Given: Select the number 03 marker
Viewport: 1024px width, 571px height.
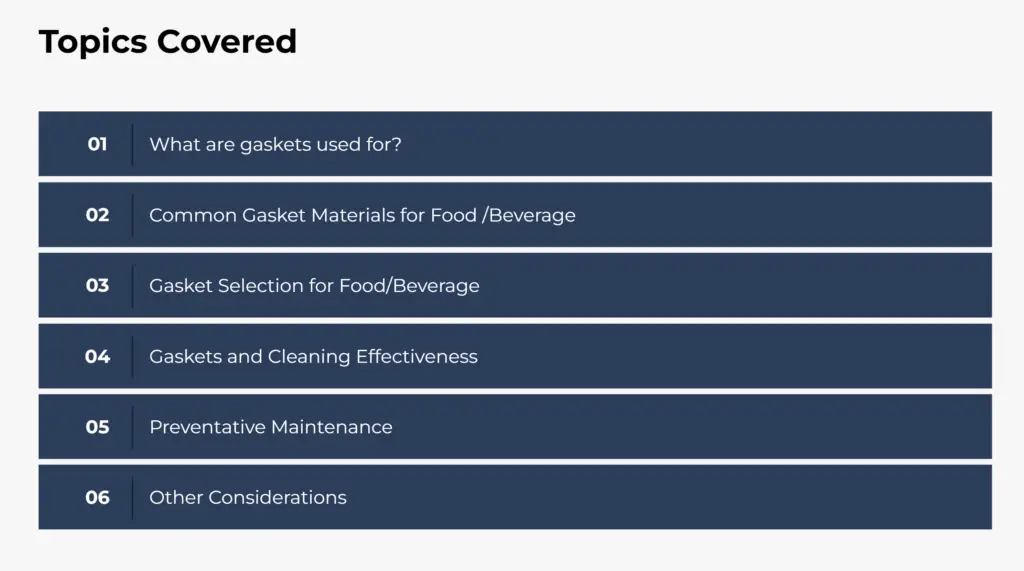Looking at the screenshot, I should 97,286.
